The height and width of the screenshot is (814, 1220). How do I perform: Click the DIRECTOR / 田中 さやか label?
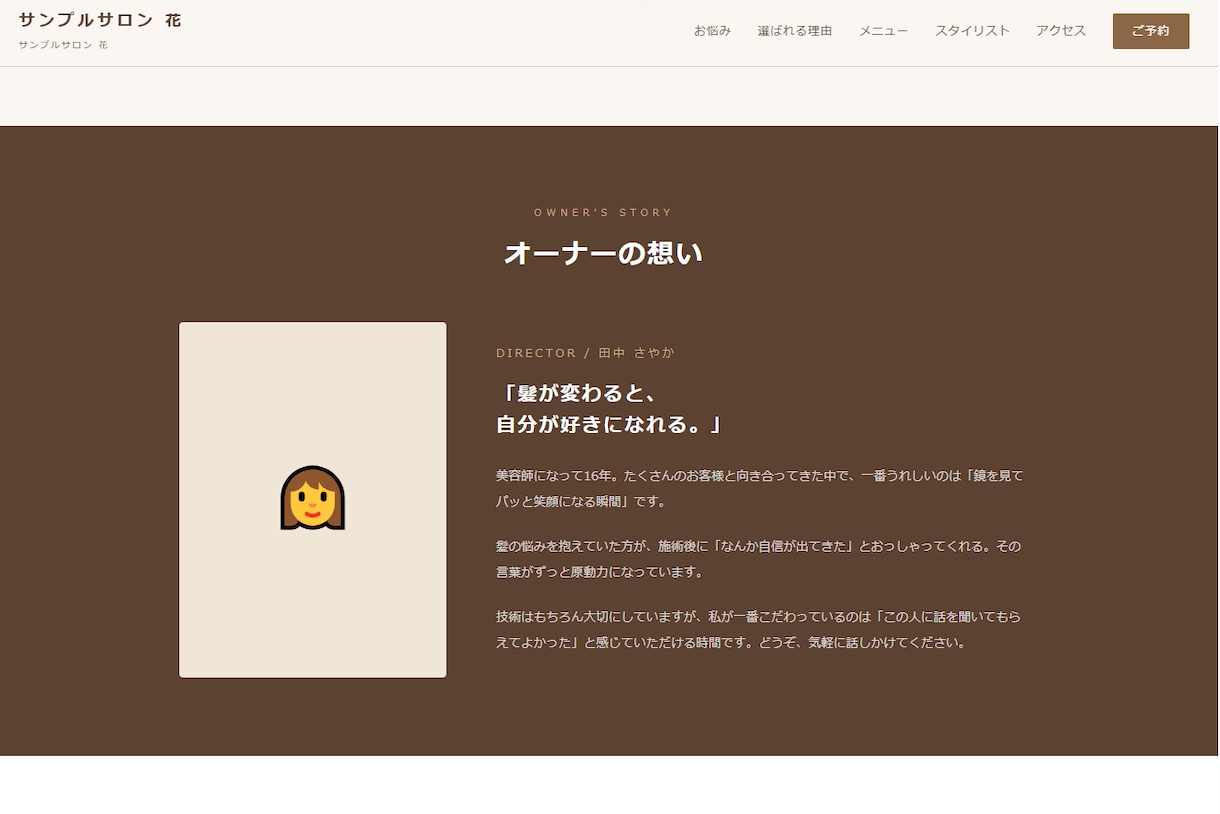tap(586, 353)
